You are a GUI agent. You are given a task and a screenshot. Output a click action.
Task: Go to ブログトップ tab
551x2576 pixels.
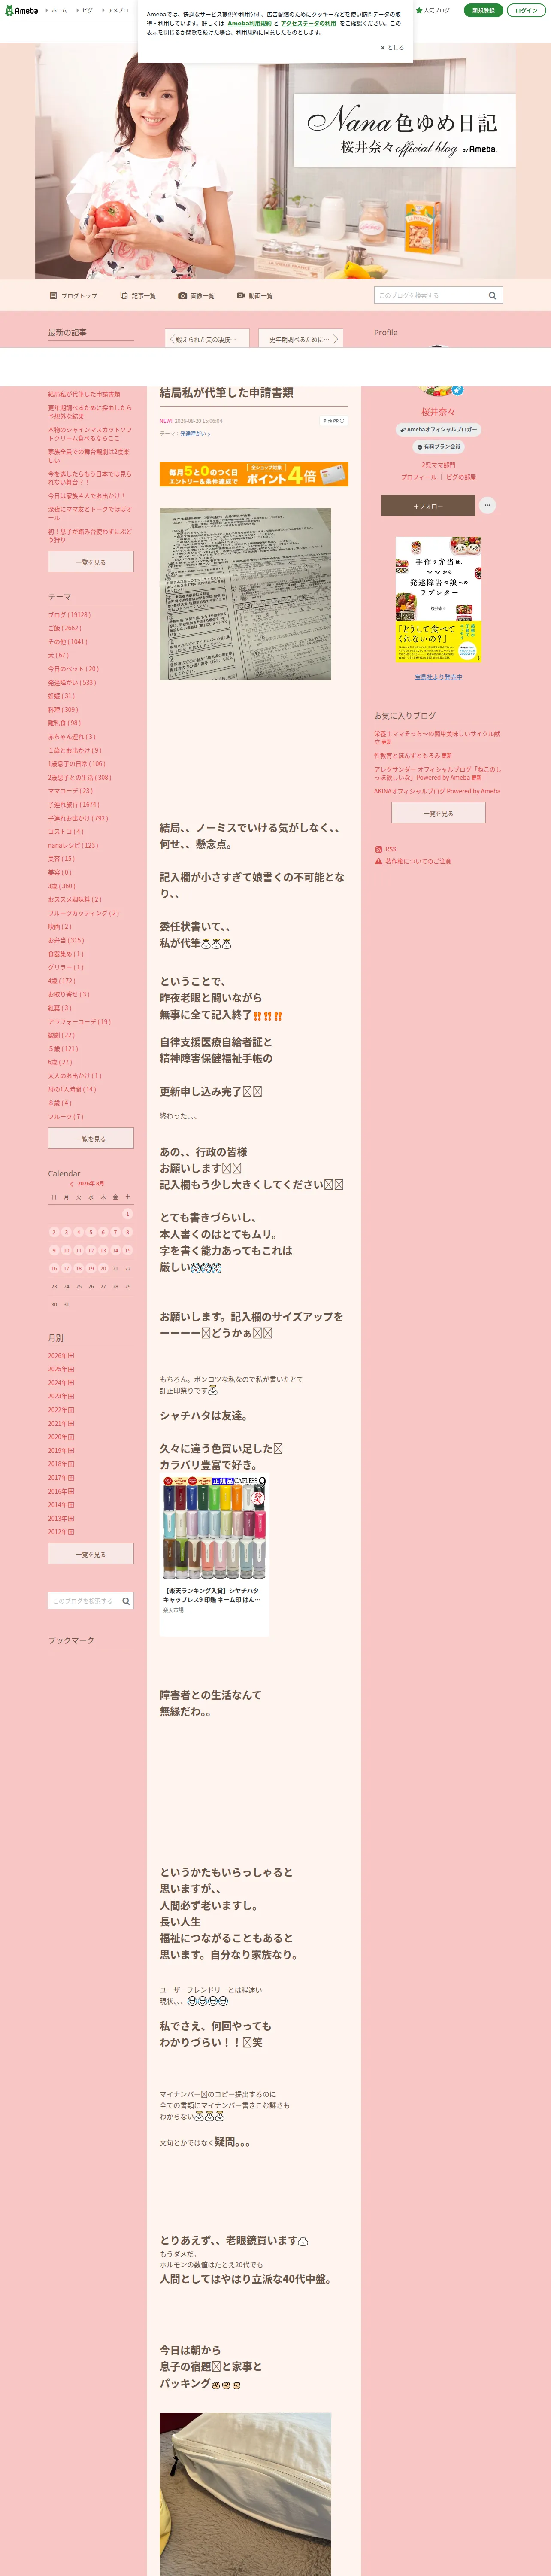[74, 296]
